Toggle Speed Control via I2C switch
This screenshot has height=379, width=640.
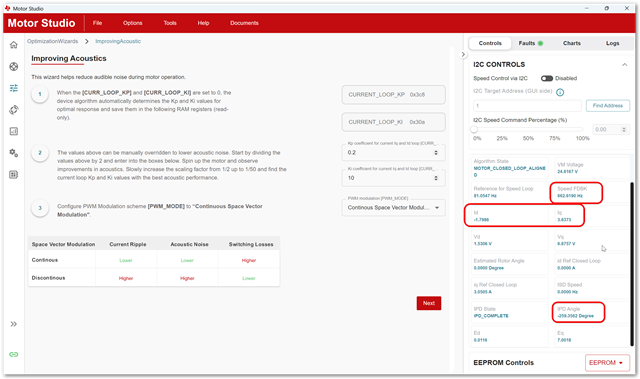click(547, 78)
